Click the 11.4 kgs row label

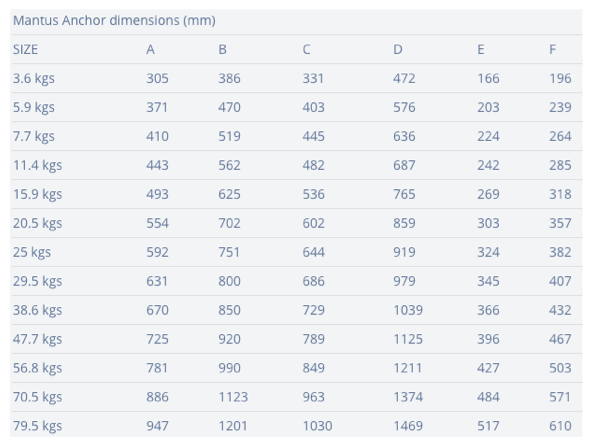[37, 165]
